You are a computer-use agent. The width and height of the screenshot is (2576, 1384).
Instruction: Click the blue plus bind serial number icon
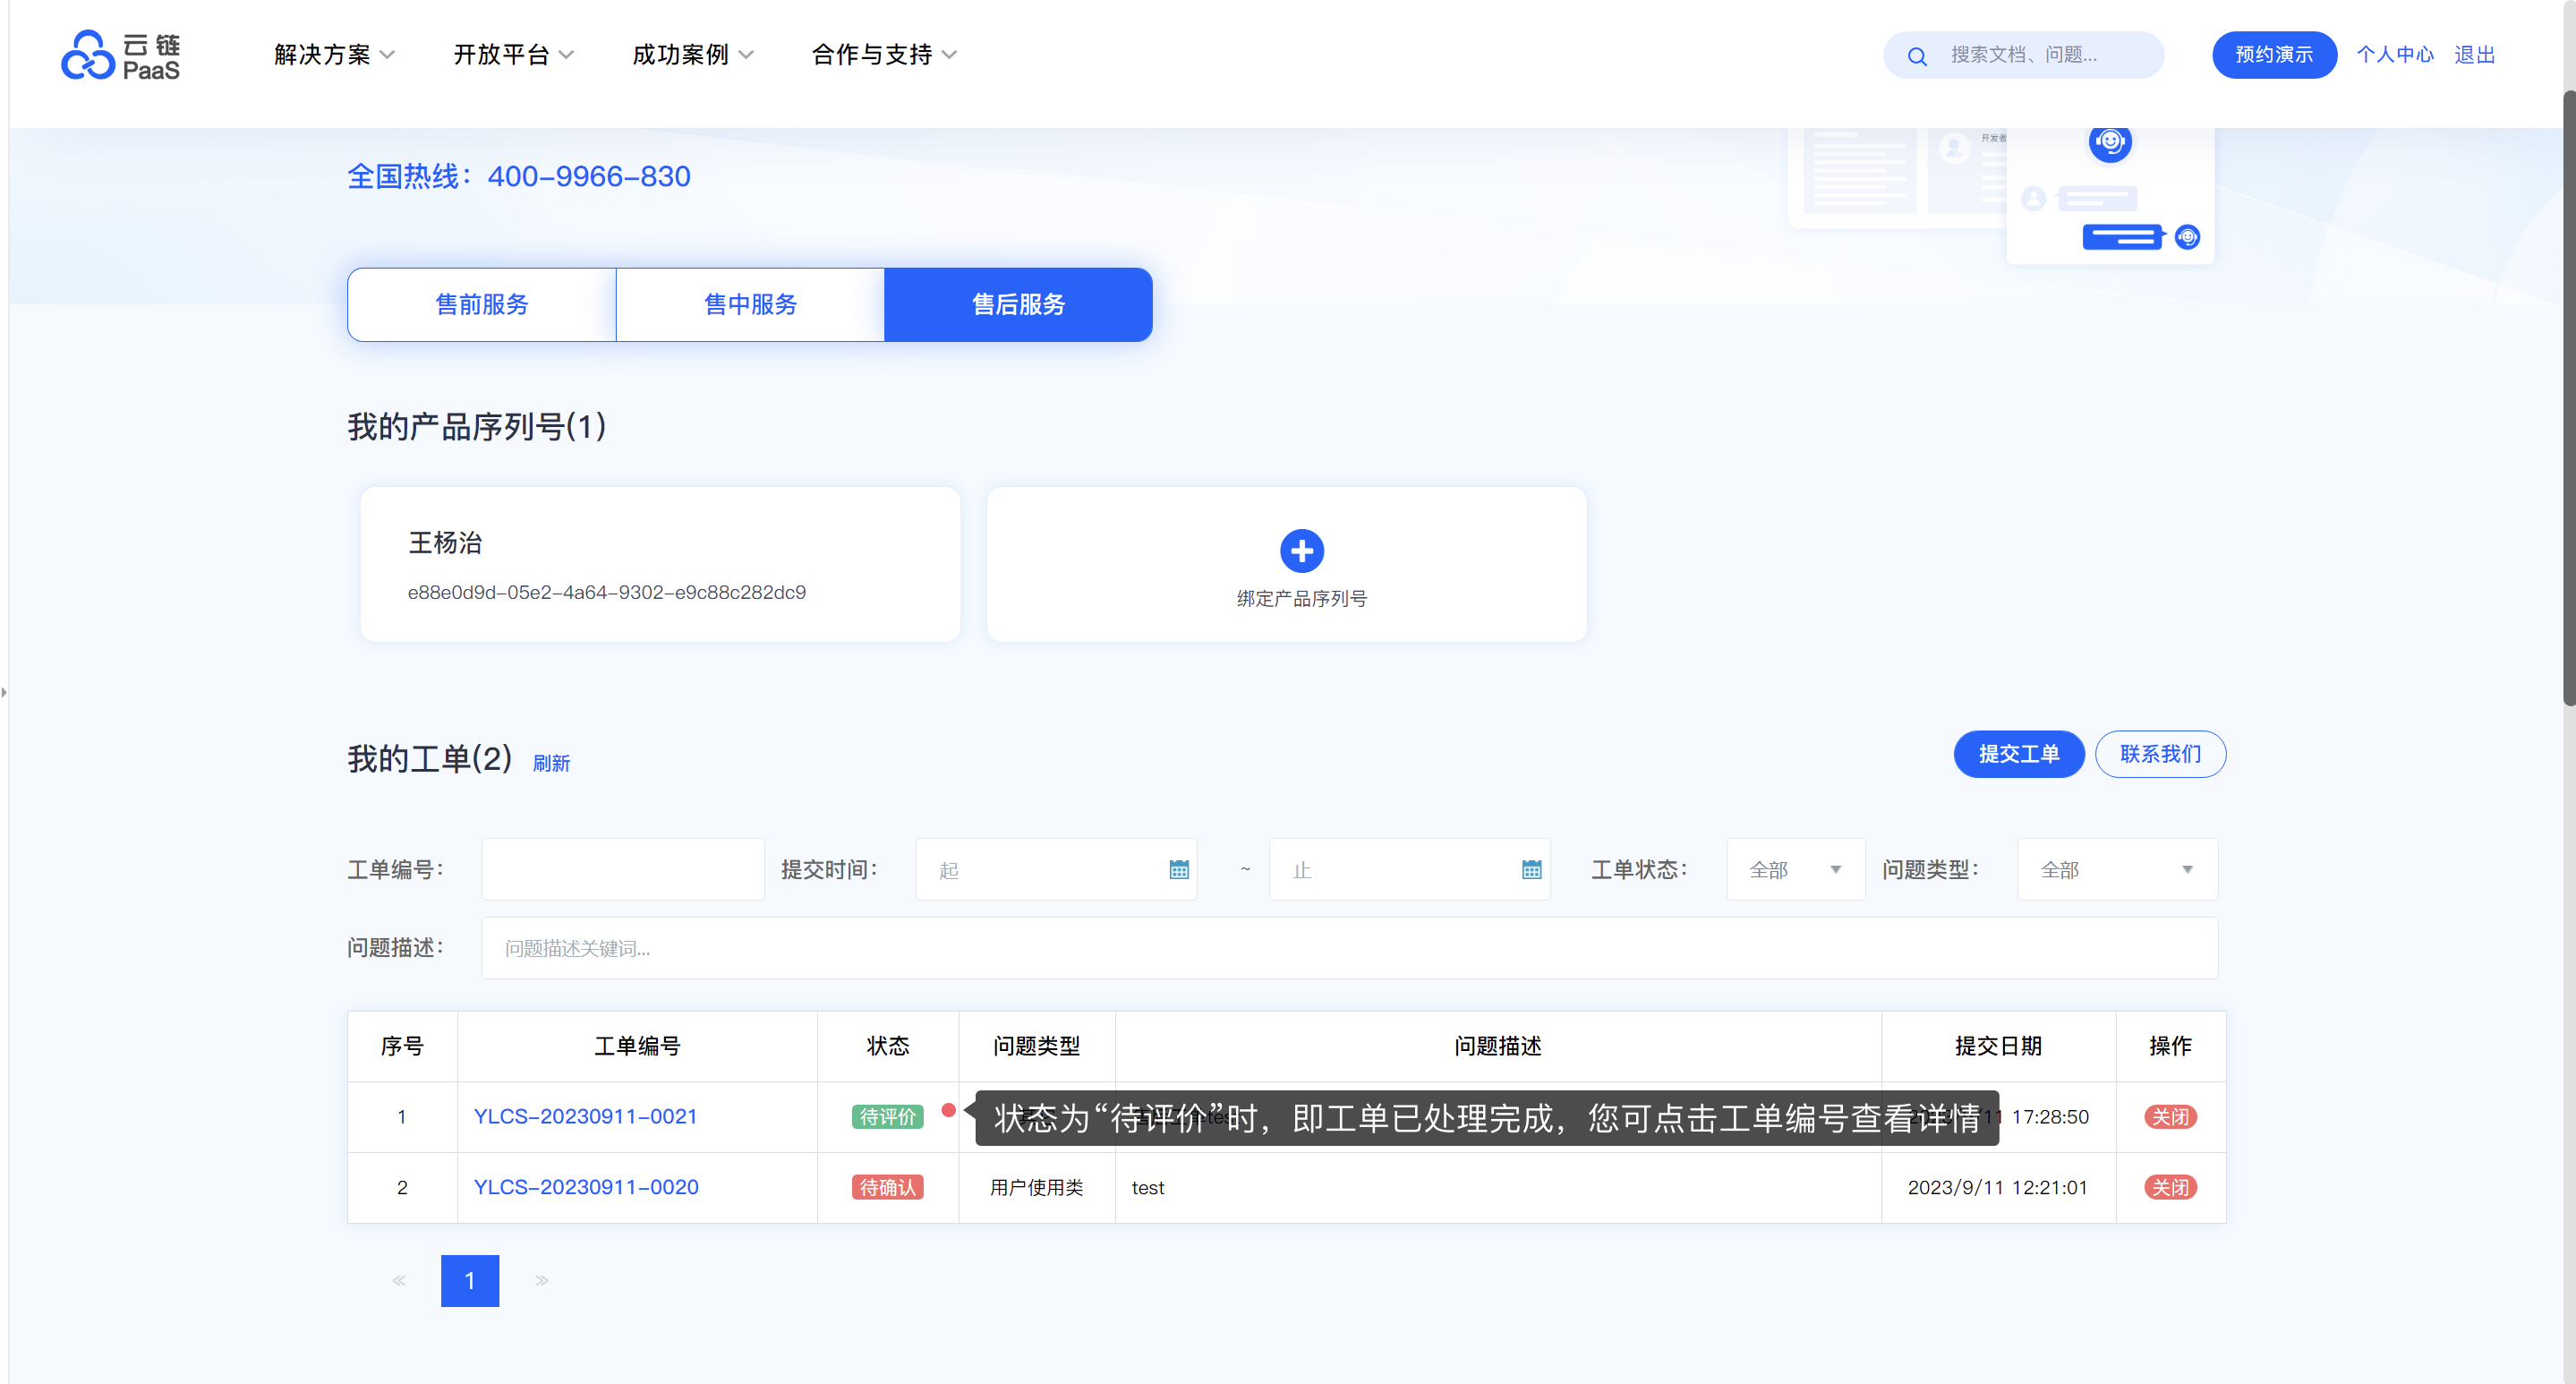point(1301,551)
